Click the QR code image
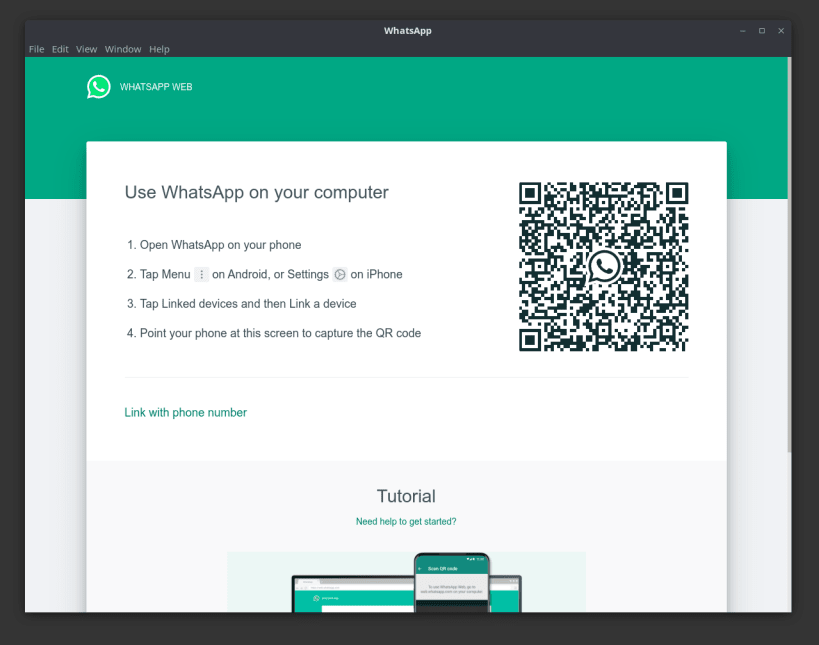 (x=603, y=266)
